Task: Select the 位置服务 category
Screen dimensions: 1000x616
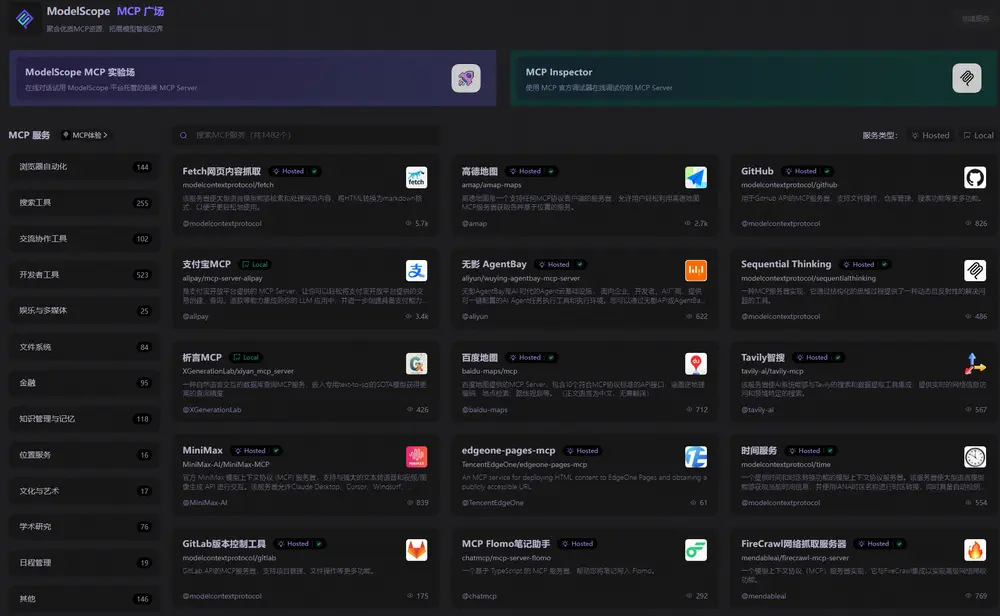Action: (84, 455)
